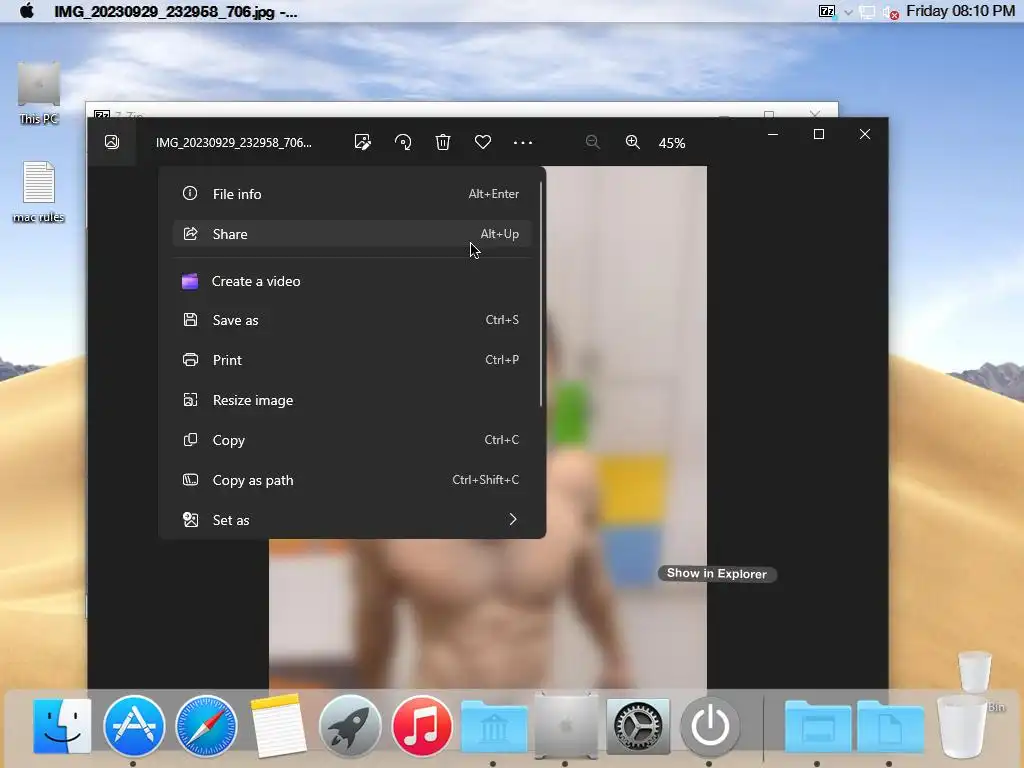Expand the hidden tray icons chevron
Screen dimensions: 1024x768
click(x=848, y=12)
